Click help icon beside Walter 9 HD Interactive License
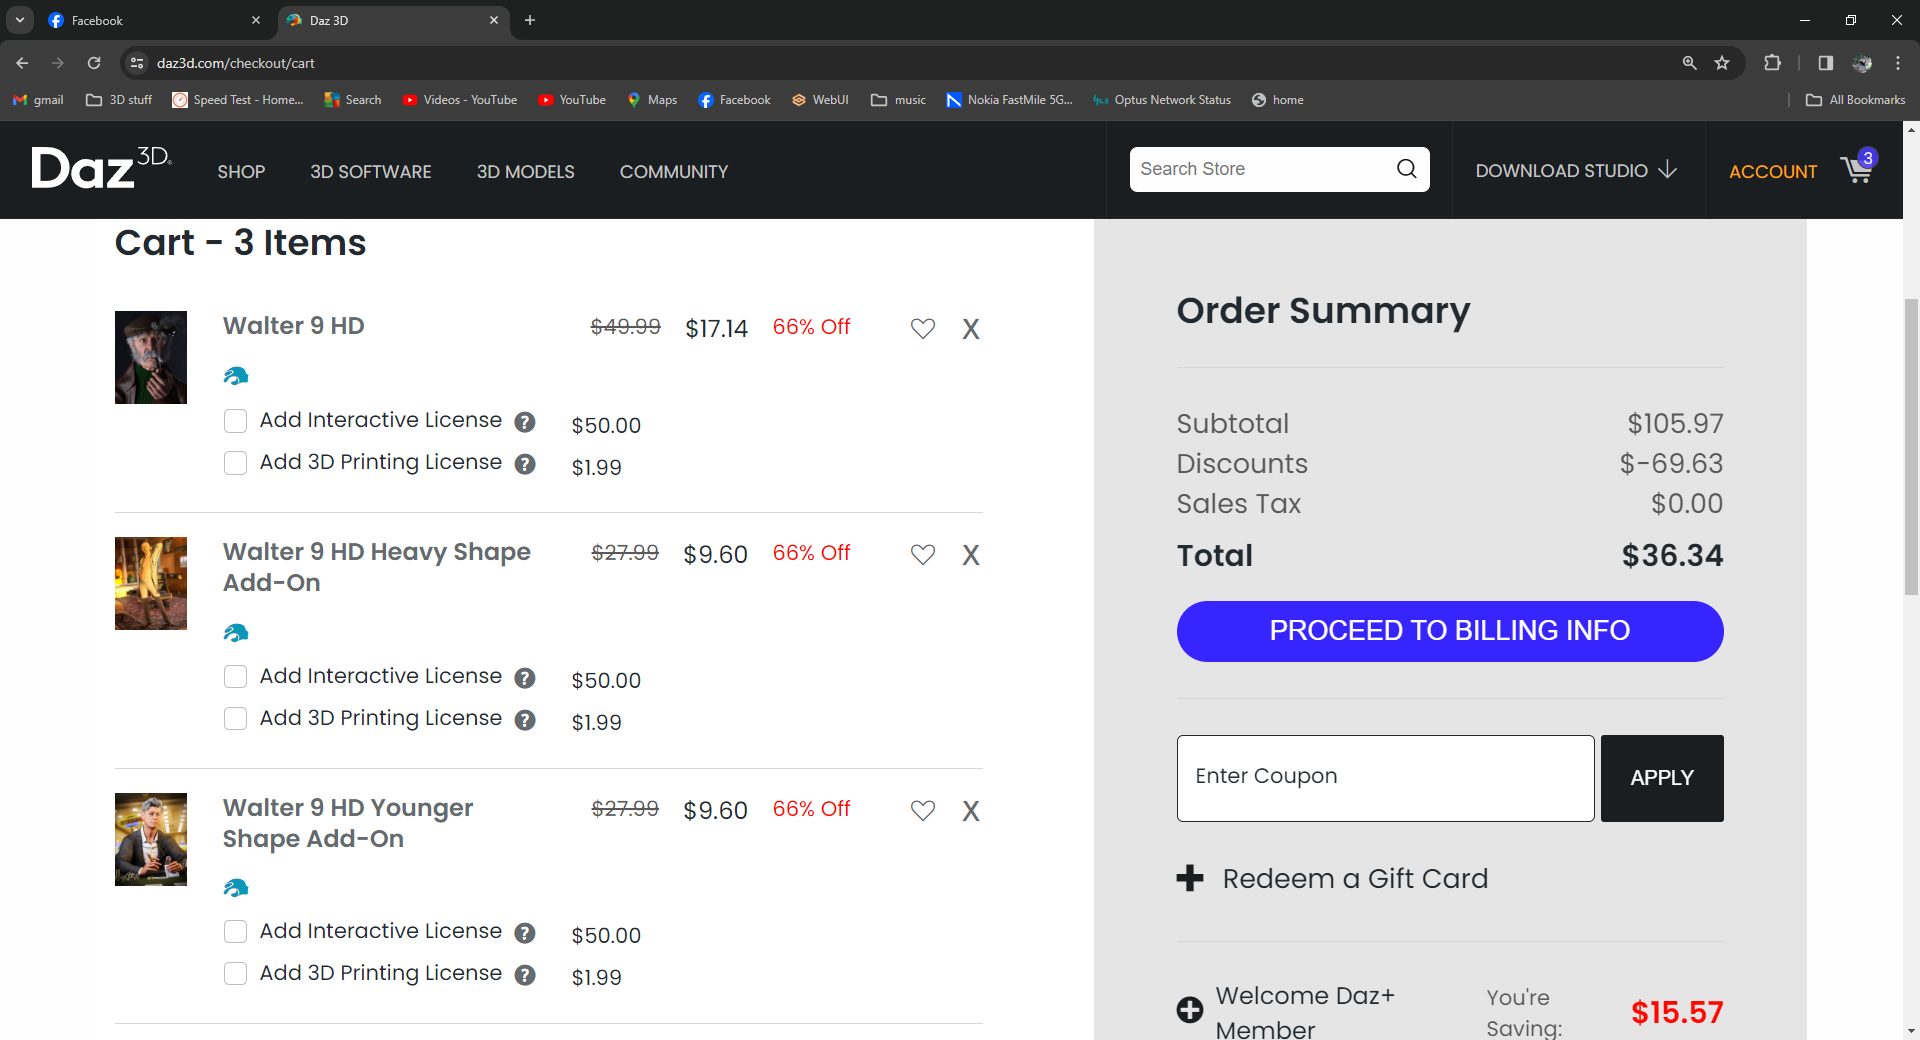Viewport: 1920px width, 1040px height. [525, 422]
